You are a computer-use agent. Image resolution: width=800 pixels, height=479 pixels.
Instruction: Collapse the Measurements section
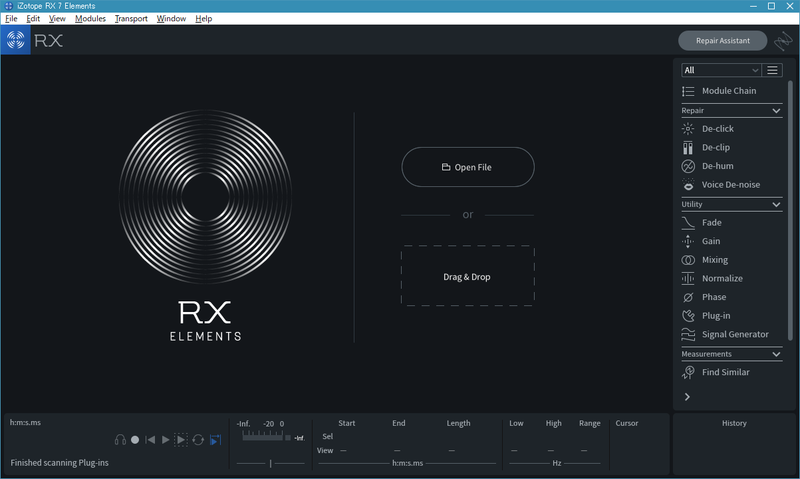click(776, 354)
